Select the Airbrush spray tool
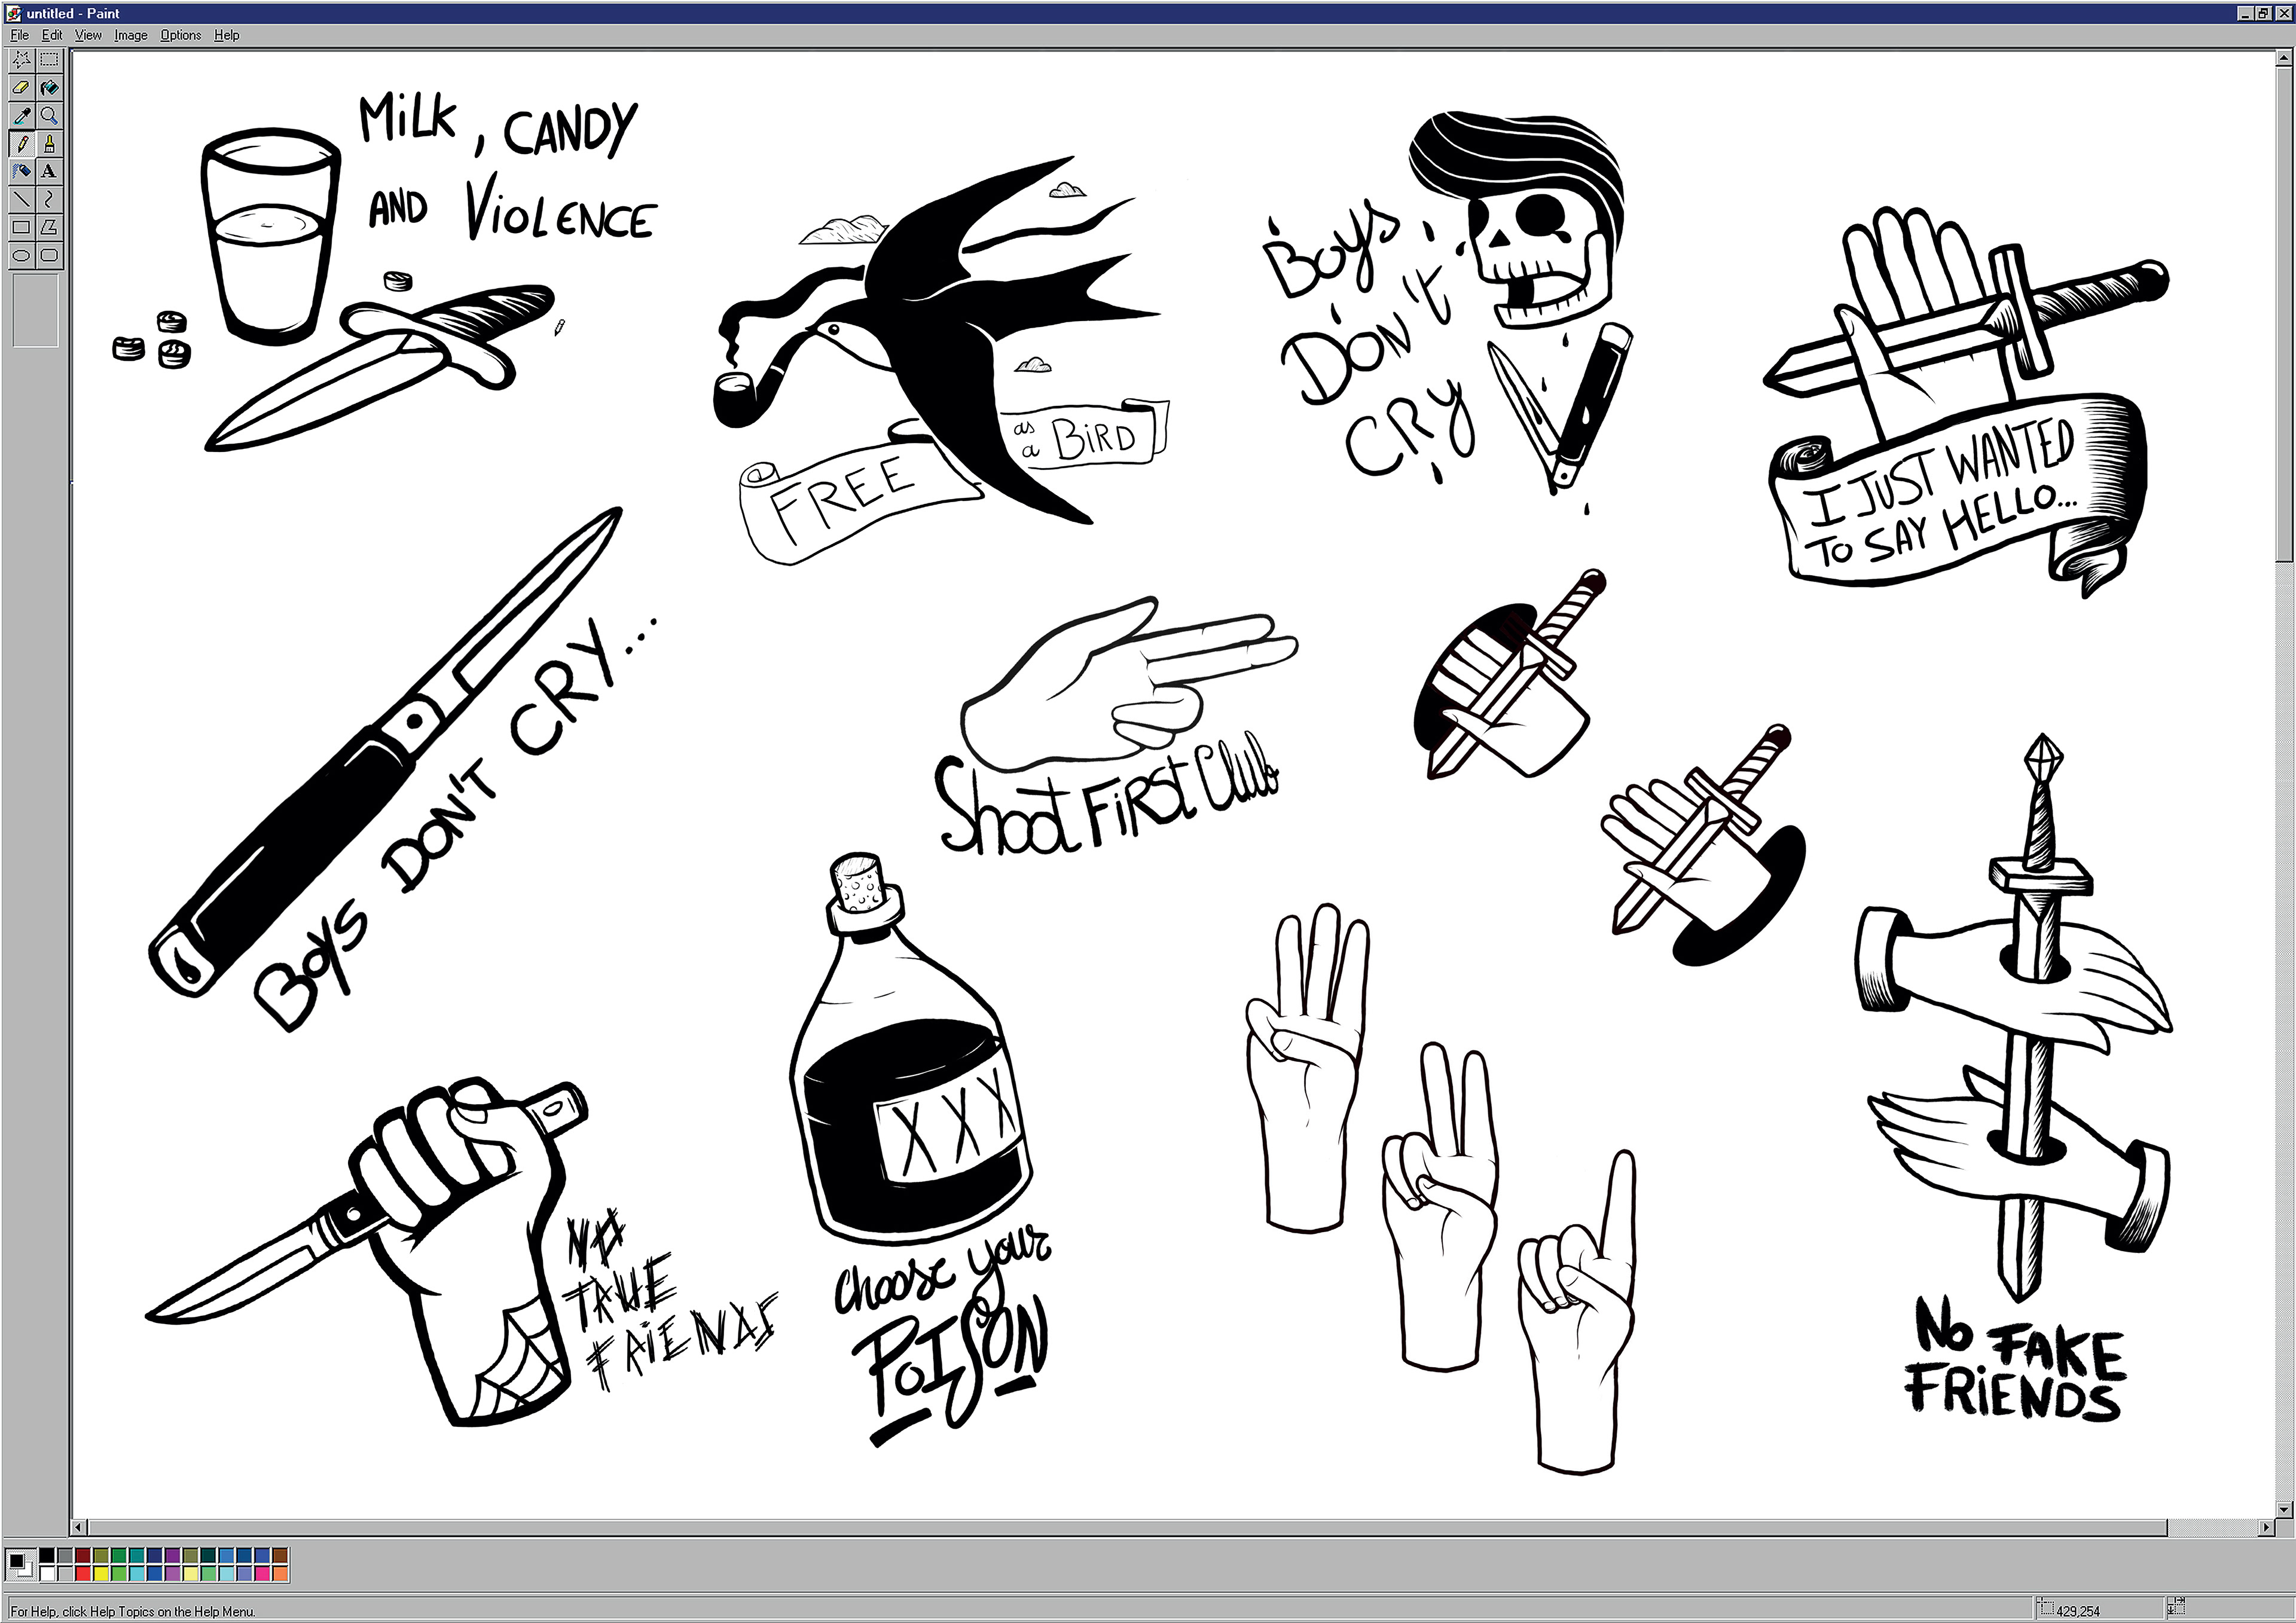The image size is (2296, 1623). [x=20, y=171]
